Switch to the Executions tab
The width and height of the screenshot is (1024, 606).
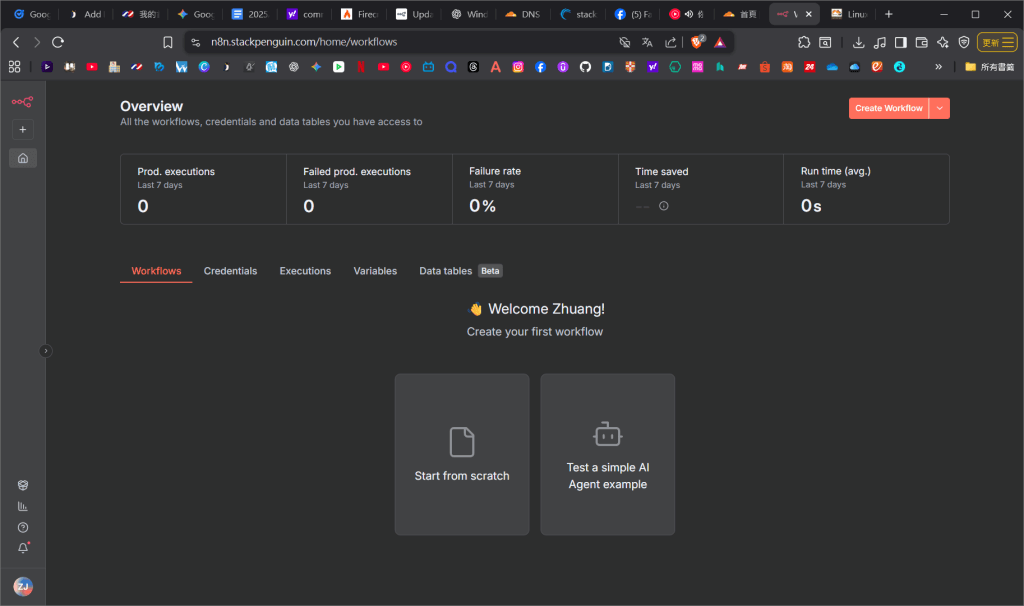305,271
